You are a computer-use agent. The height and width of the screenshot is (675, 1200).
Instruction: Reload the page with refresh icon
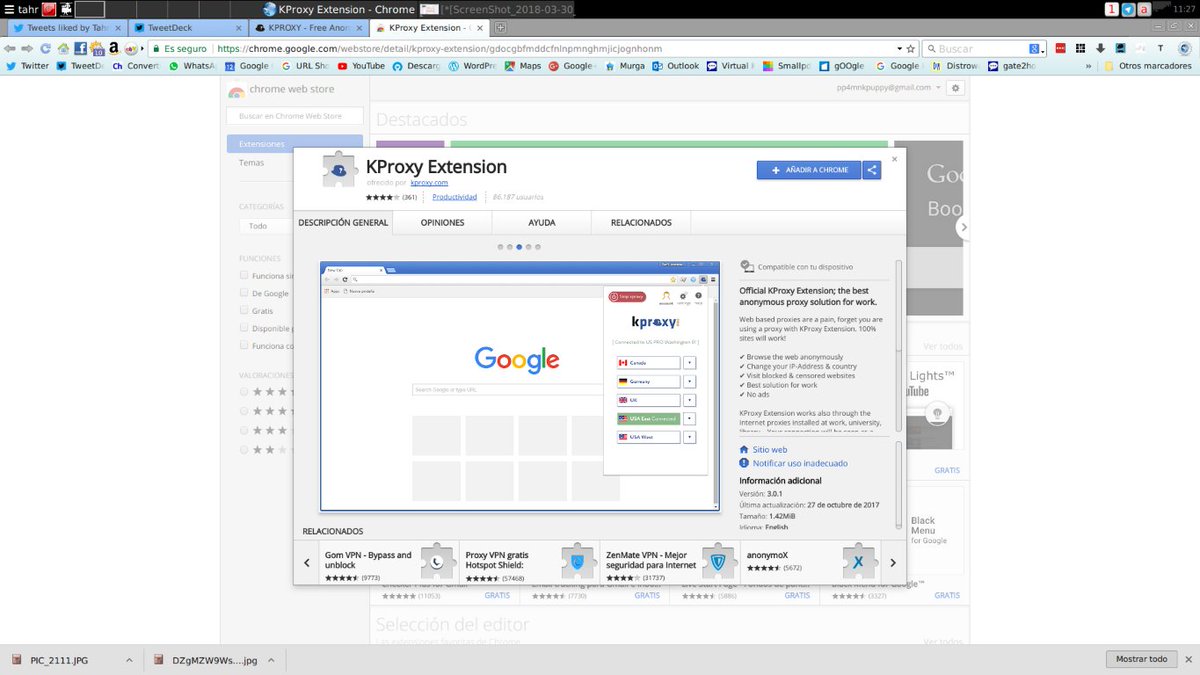(45, 48)
